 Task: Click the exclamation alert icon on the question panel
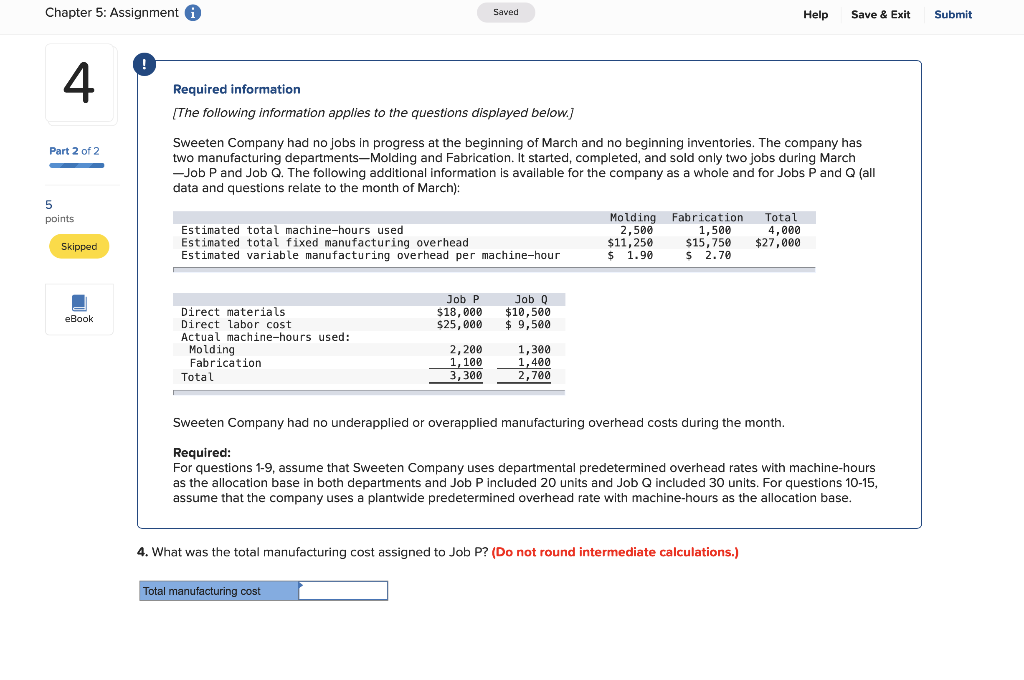pyautogui.click(x=145, y=63)
